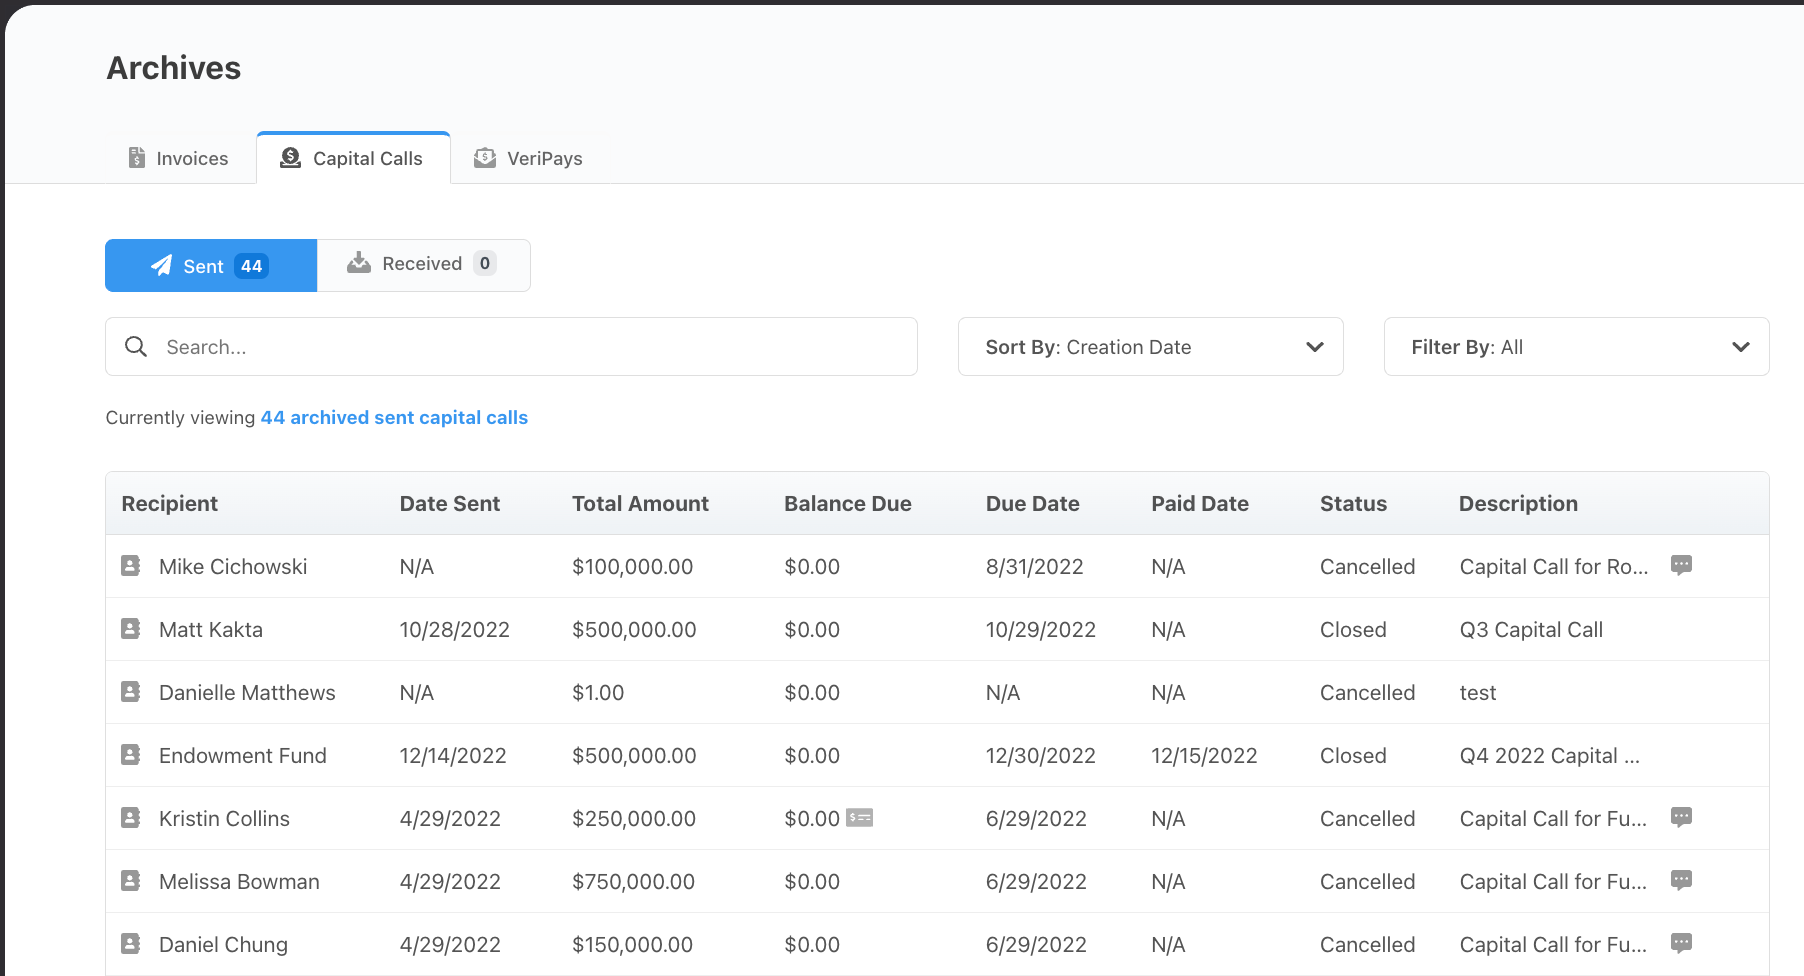Click the 8/31/2022 due date
This screenshot has height=976, width=1804.
[x=1035, y=566]
